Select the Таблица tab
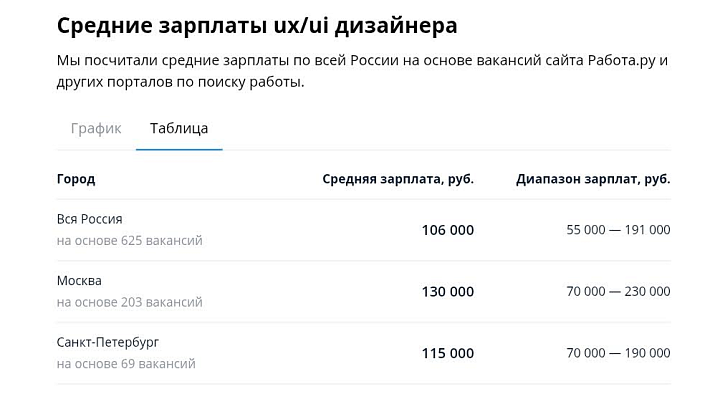This screenshot has width=720, height=394. (x=179, y=129)
